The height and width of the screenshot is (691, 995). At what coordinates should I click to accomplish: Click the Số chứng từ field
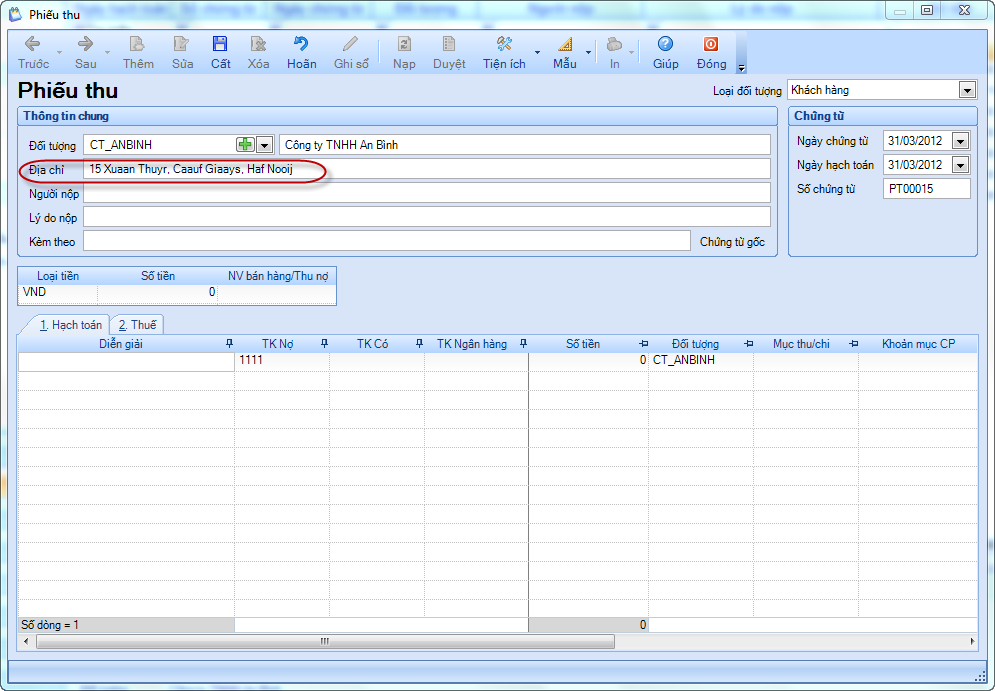(926, 189)
